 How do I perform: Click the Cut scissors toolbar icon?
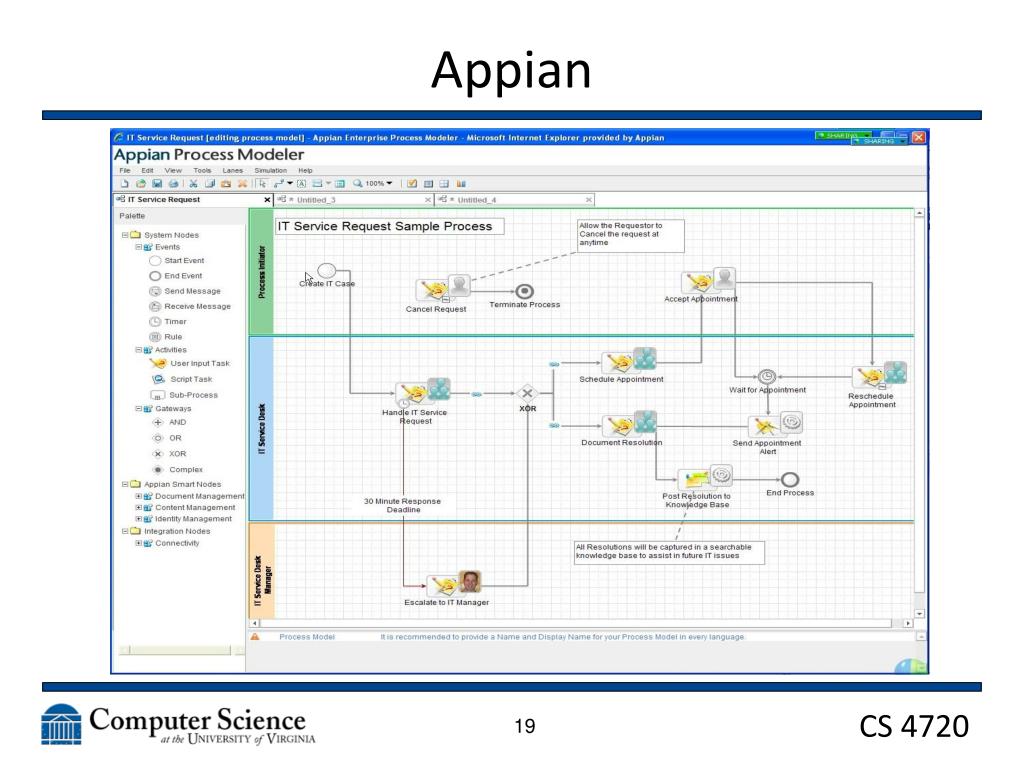point(193,184)
